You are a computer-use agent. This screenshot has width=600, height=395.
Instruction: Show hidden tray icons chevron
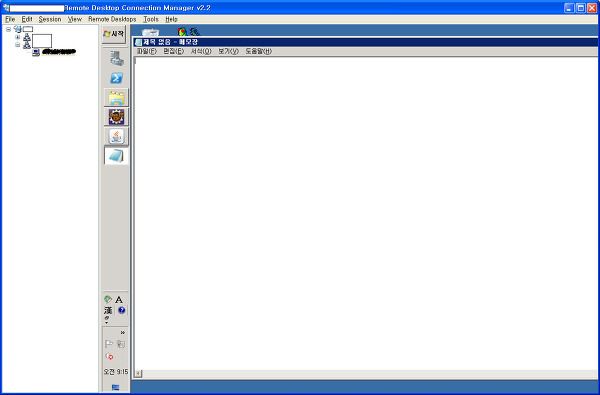[x=122, y=333]
